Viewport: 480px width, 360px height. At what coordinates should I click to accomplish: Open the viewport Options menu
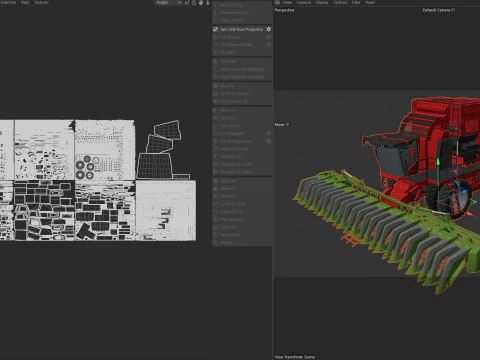340,2
